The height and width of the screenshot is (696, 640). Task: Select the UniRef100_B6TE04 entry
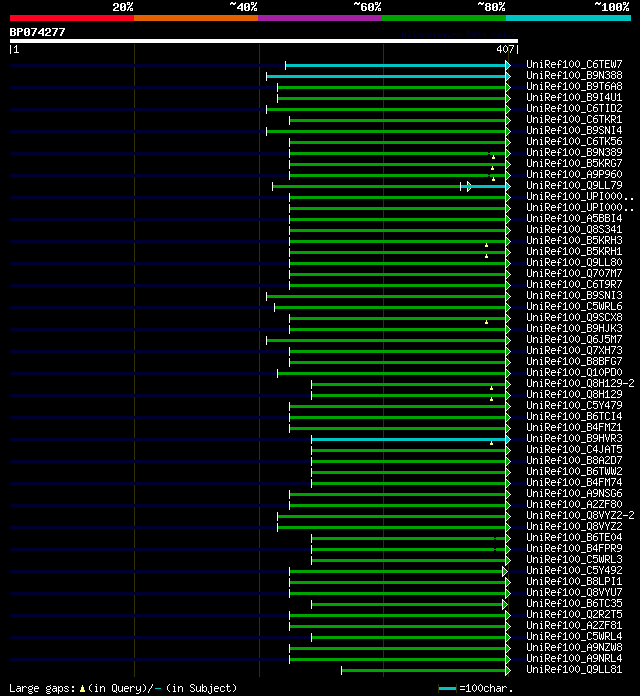574,537
